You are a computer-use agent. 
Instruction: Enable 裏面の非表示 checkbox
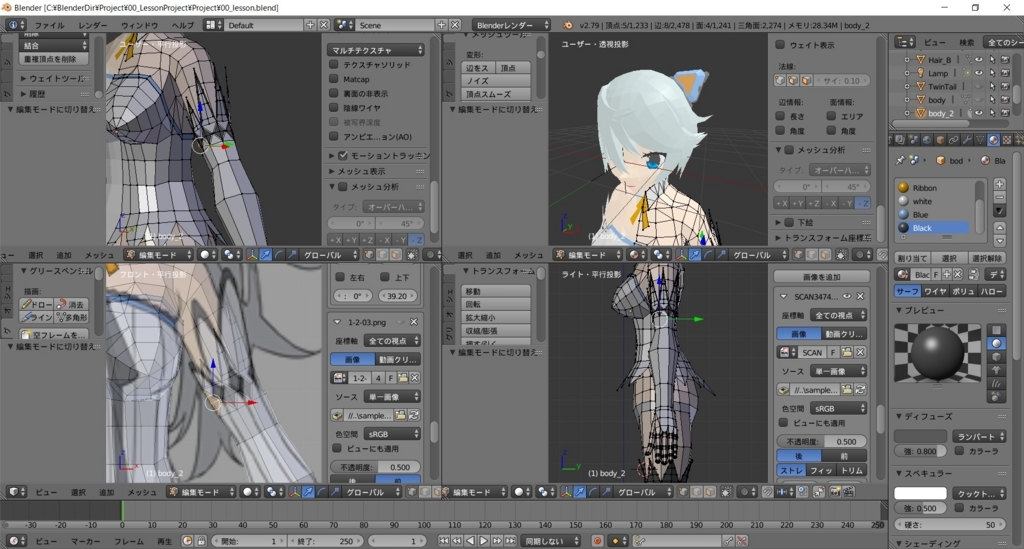tap(334, 93)
